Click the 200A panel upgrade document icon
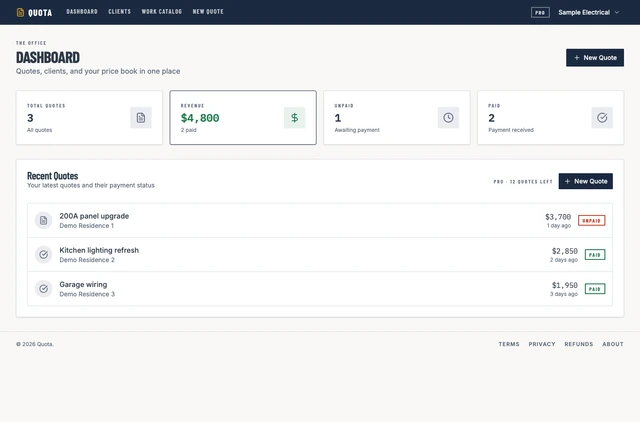 43,220
